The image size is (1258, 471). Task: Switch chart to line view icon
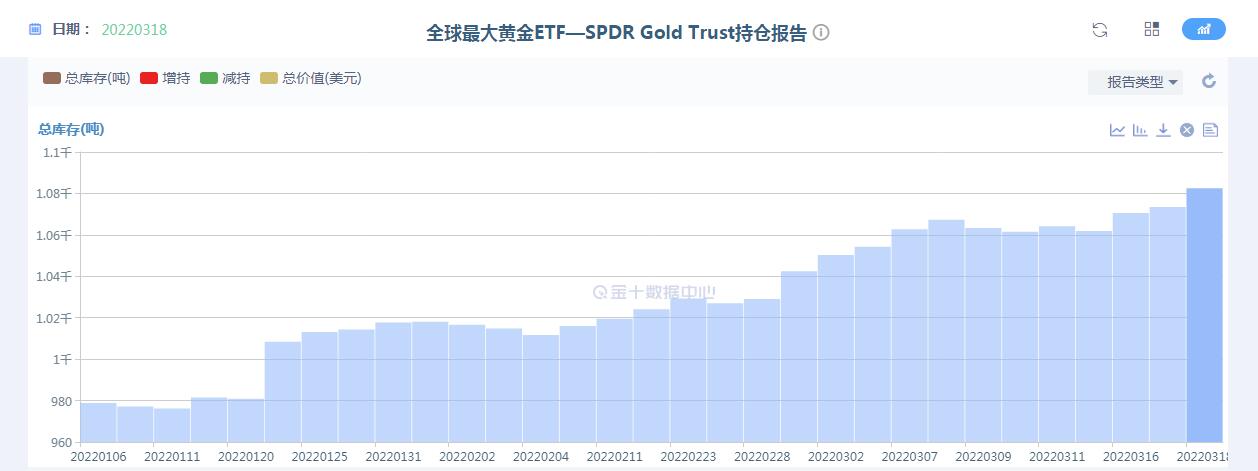(1117, 130)
